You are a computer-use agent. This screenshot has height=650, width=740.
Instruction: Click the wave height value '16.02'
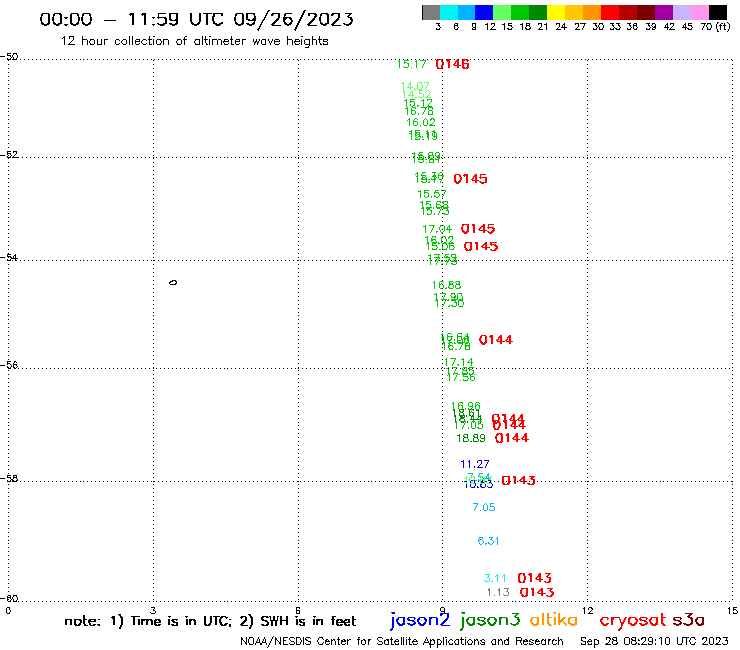(x=421, y=122)
